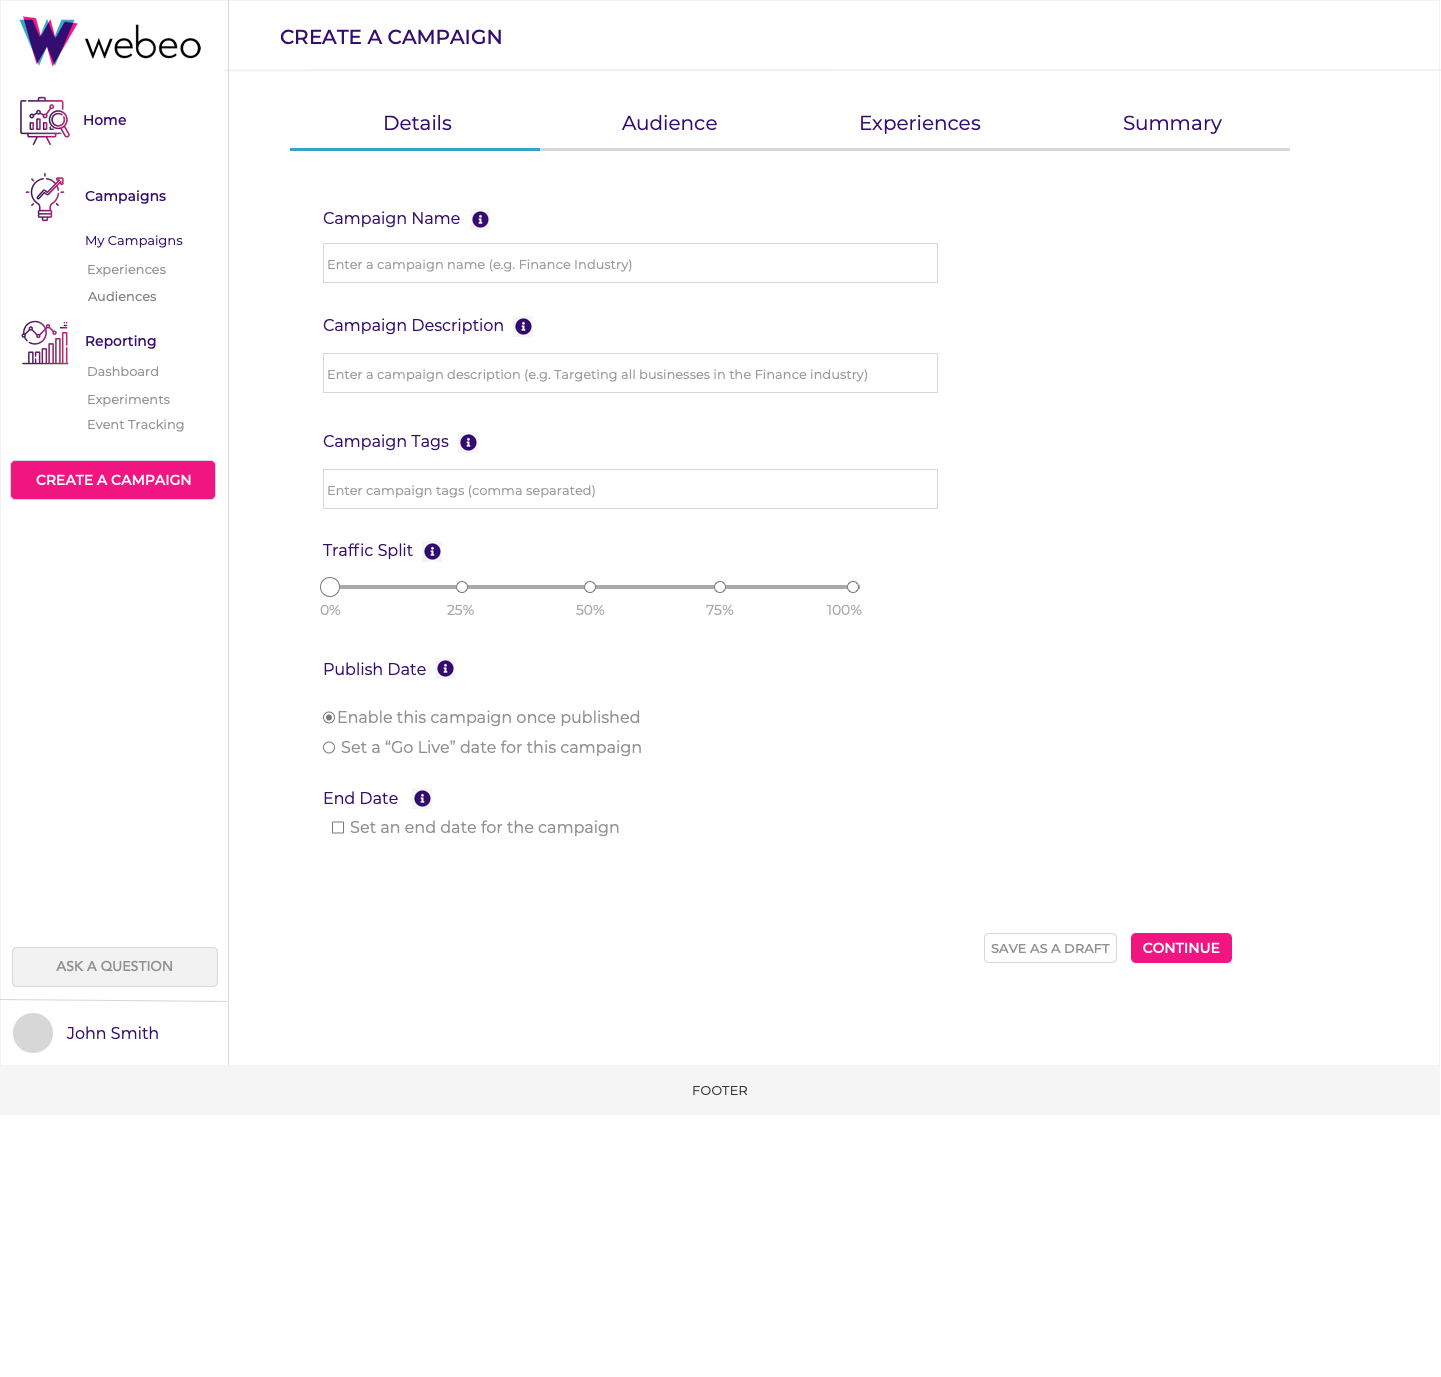The width and height of the screenshot is (1441, 1377).
Task: Save the campaign as a draft
Action: (1050, 948)
